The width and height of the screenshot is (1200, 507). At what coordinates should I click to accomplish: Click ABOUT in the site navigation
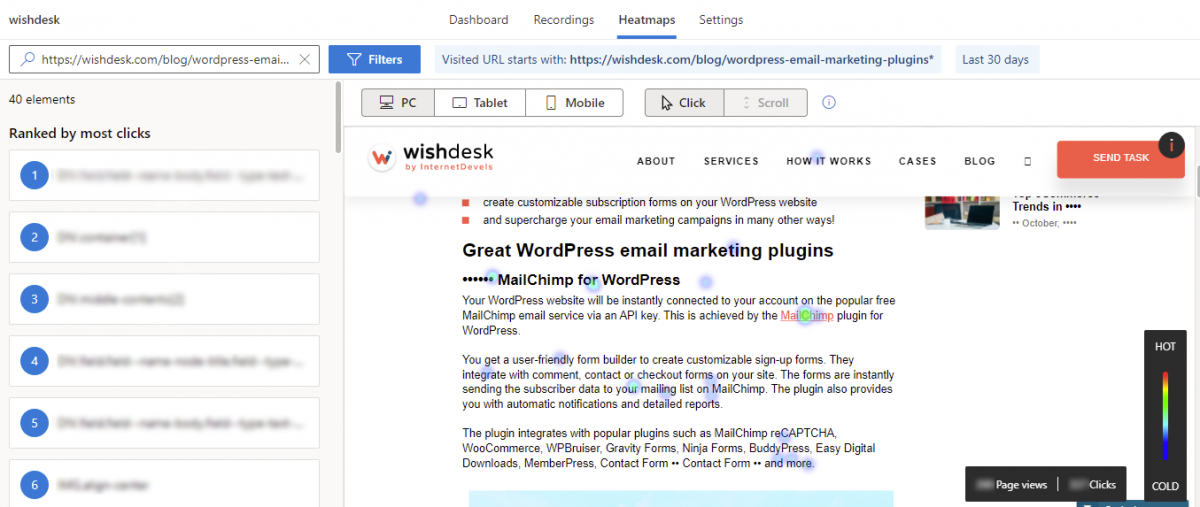point(656,161)
